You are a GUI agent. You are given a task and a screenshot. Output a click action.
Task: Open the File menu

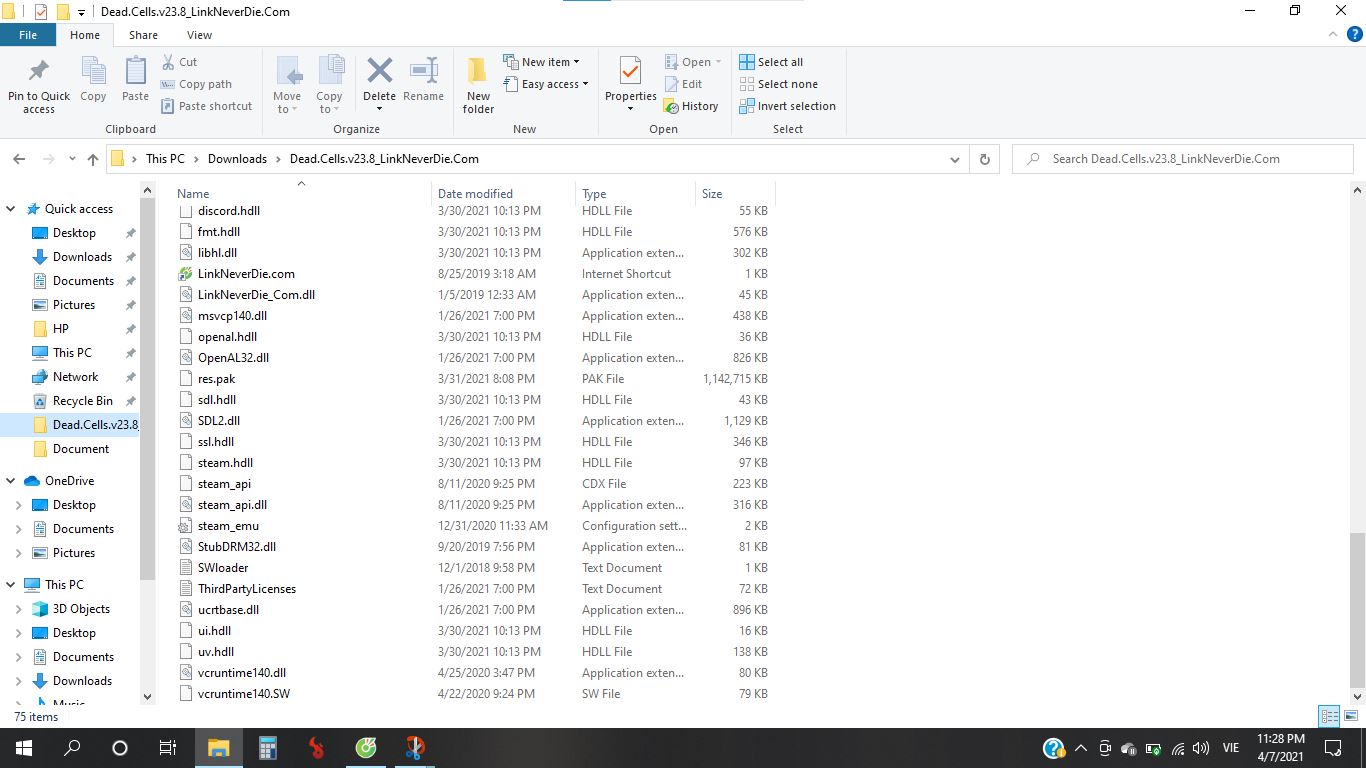(28, 35)
